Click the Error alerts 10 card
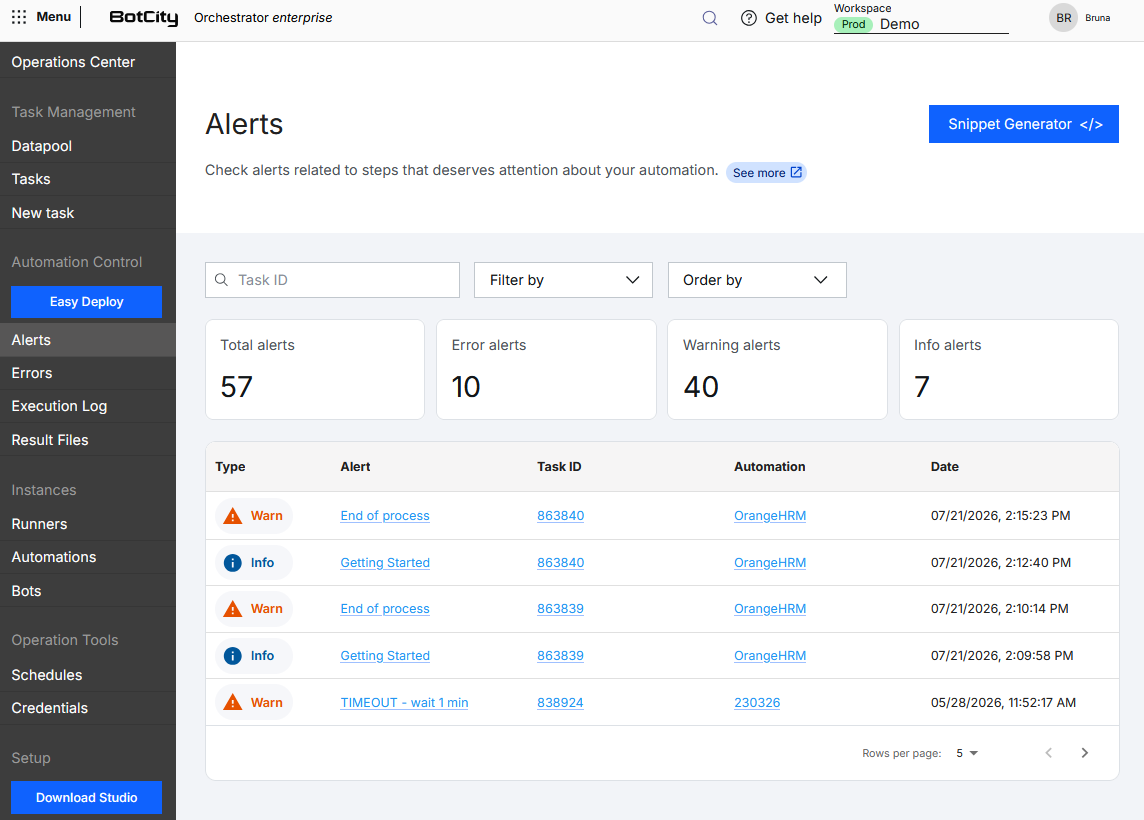Image resolution: width=1144 pixels, height=820 pixels. click(x=546, y=369)
